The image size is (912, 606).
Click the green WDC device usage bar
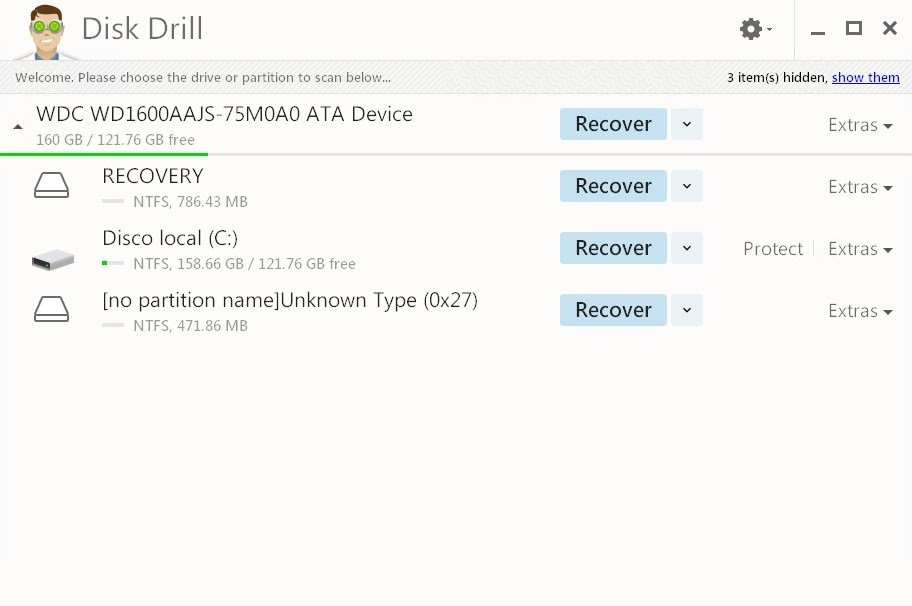tap(104, 154)
